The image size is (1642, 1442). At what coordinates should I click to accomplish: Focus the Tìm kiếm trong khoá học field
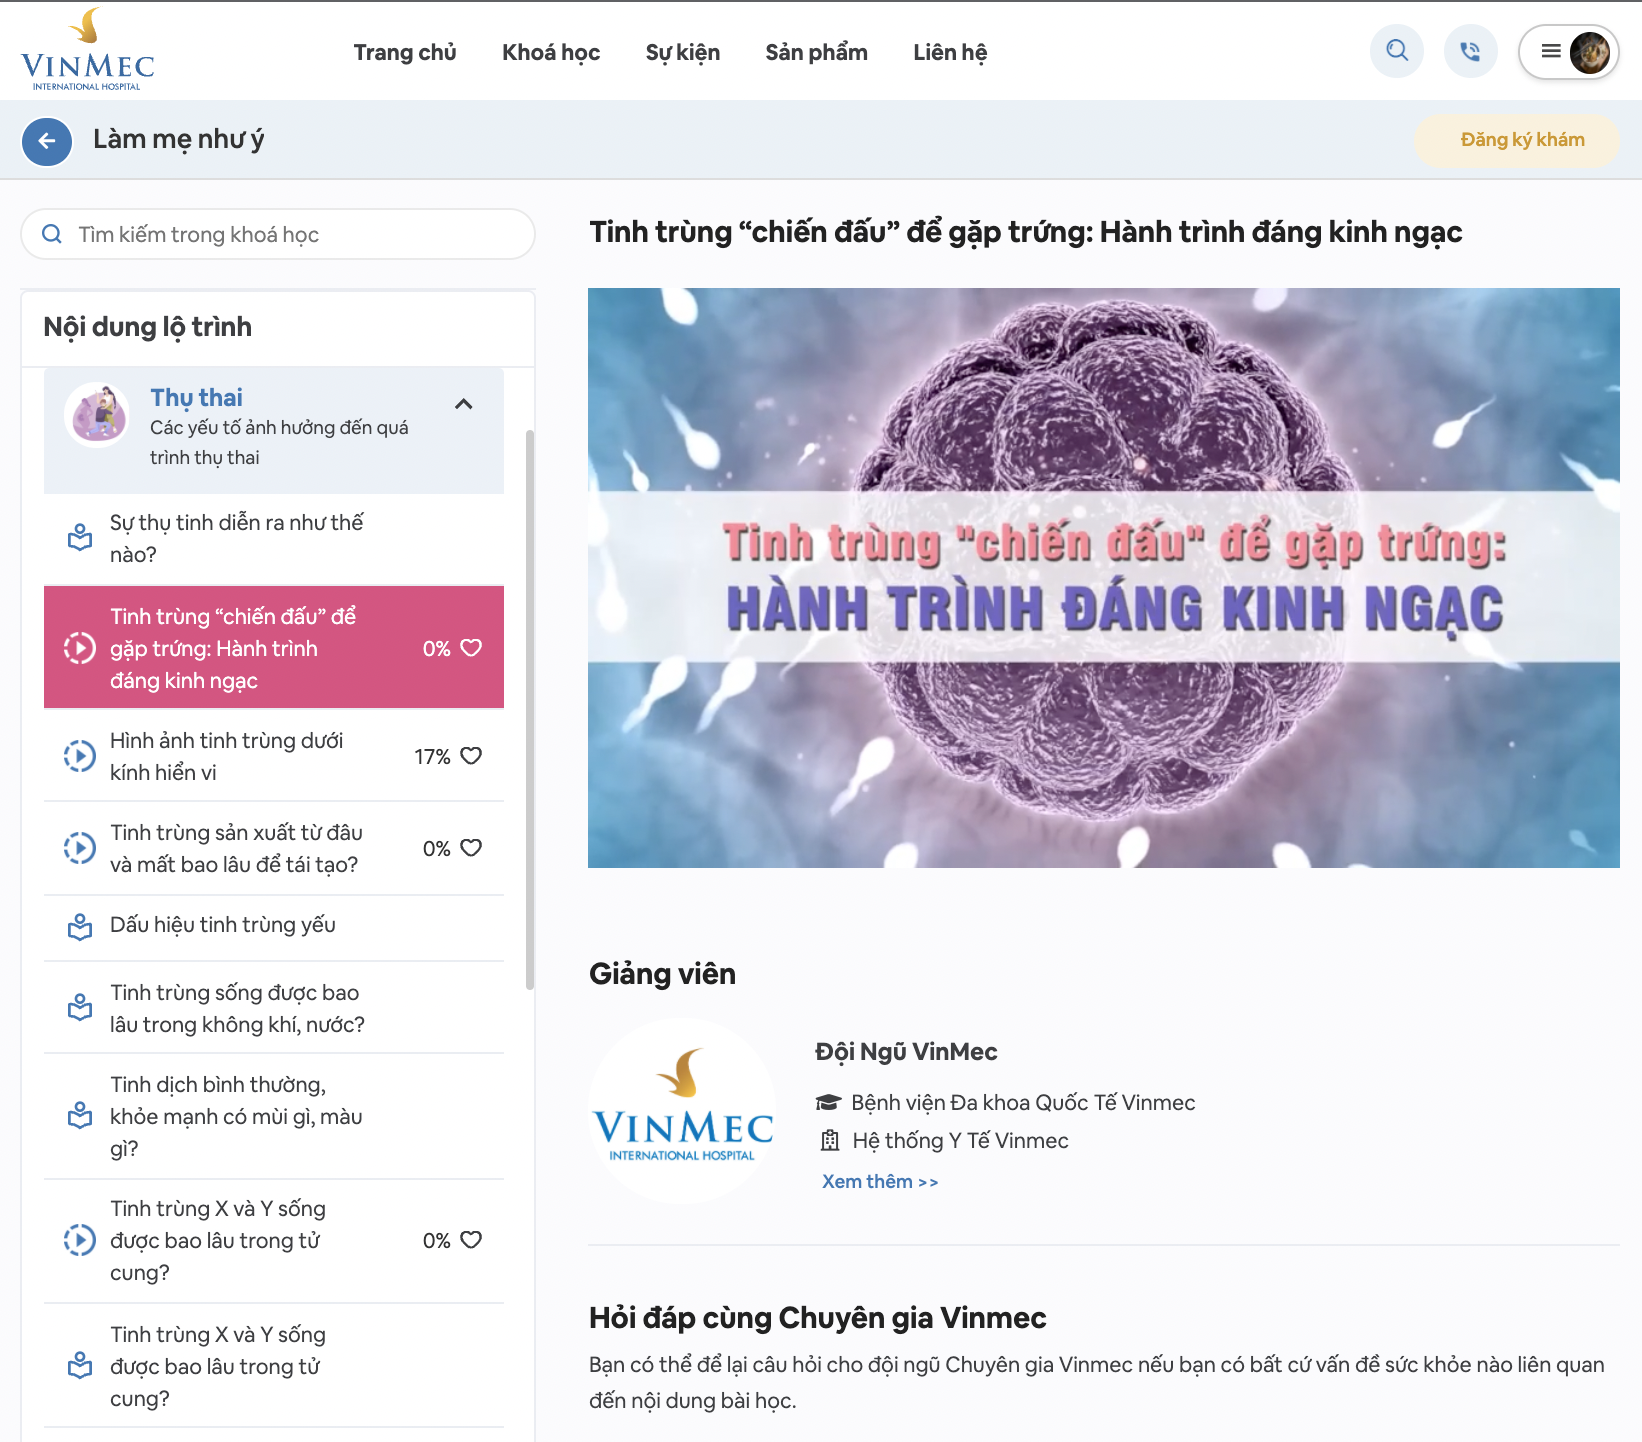tap(278, 234)
